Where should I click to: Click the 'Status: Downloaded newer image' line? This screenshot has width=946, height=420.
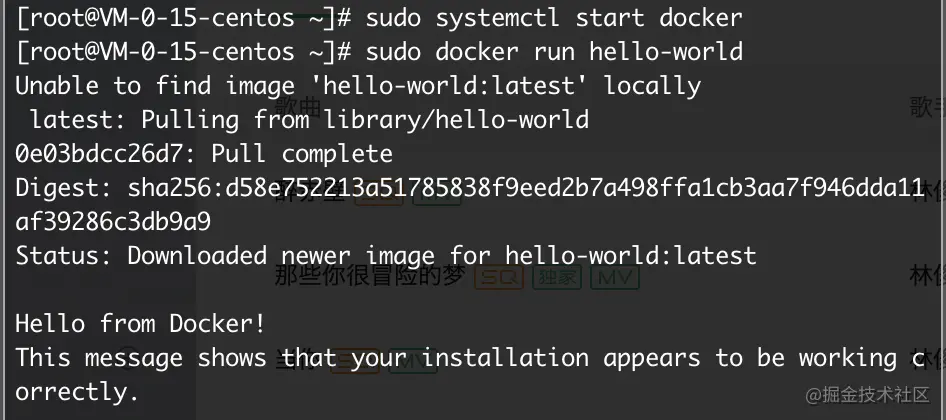[x=386, y=255]
